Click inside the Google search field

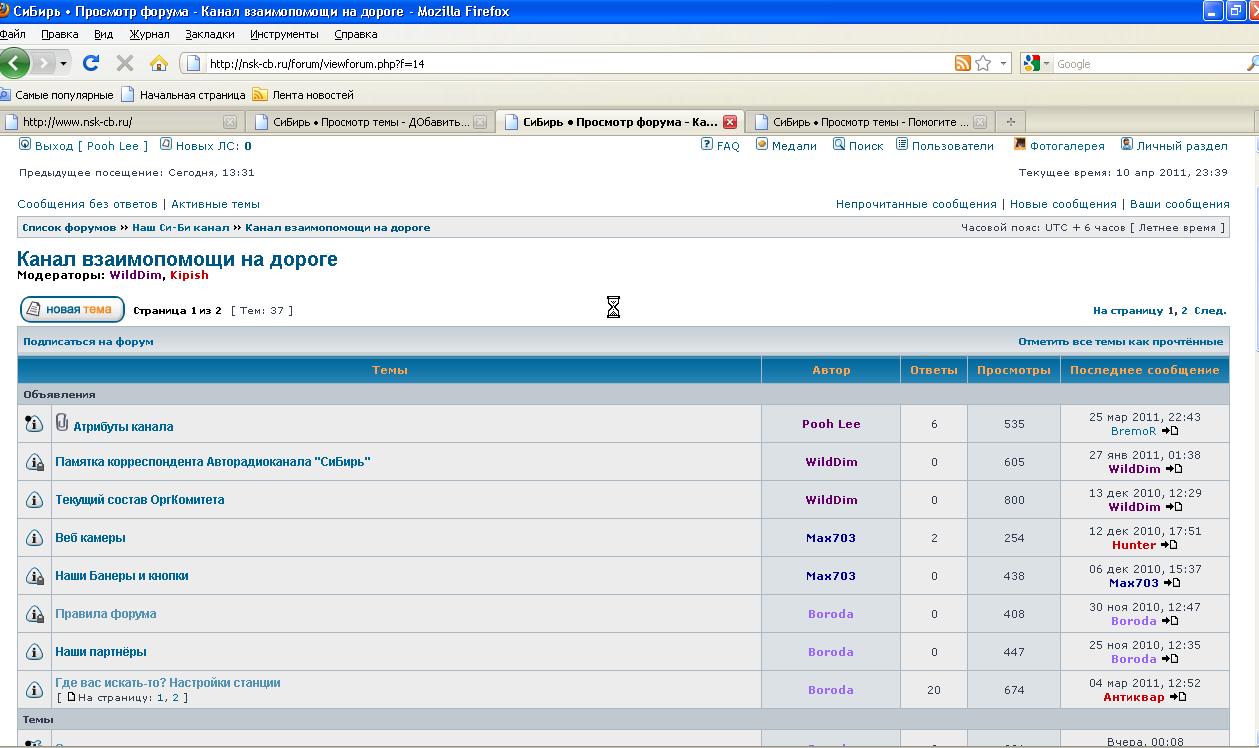point(1145,64)
